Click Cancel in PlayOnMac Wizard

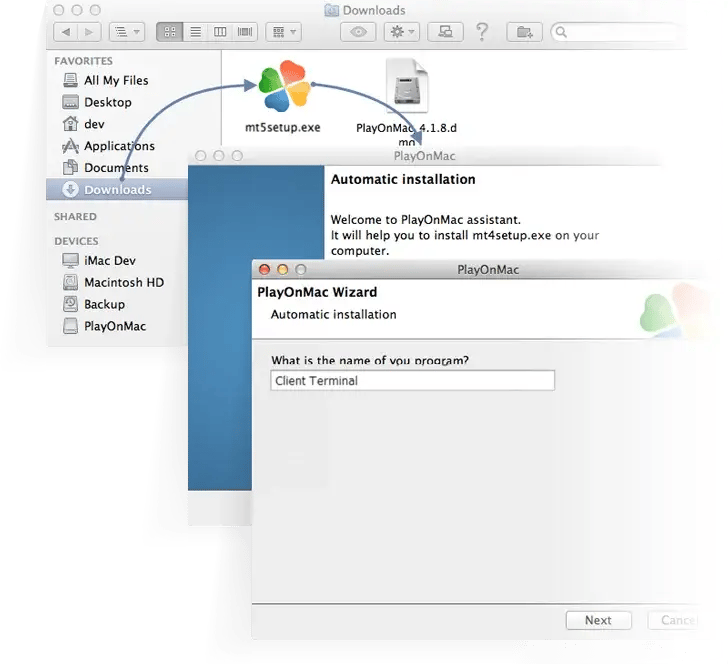tap(673, 620)
